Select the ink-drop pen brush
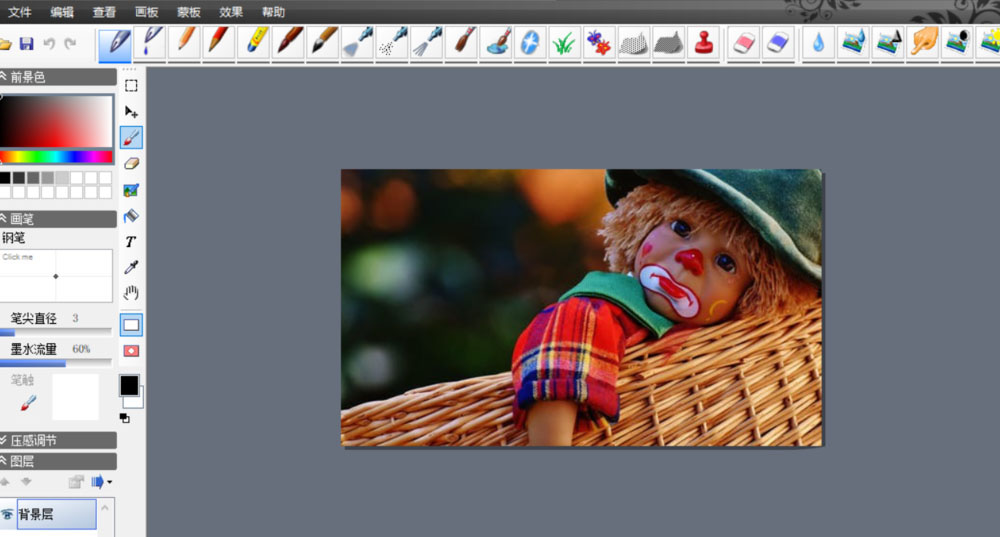Screen dimensions: 1000x537 tap(151, 43)
